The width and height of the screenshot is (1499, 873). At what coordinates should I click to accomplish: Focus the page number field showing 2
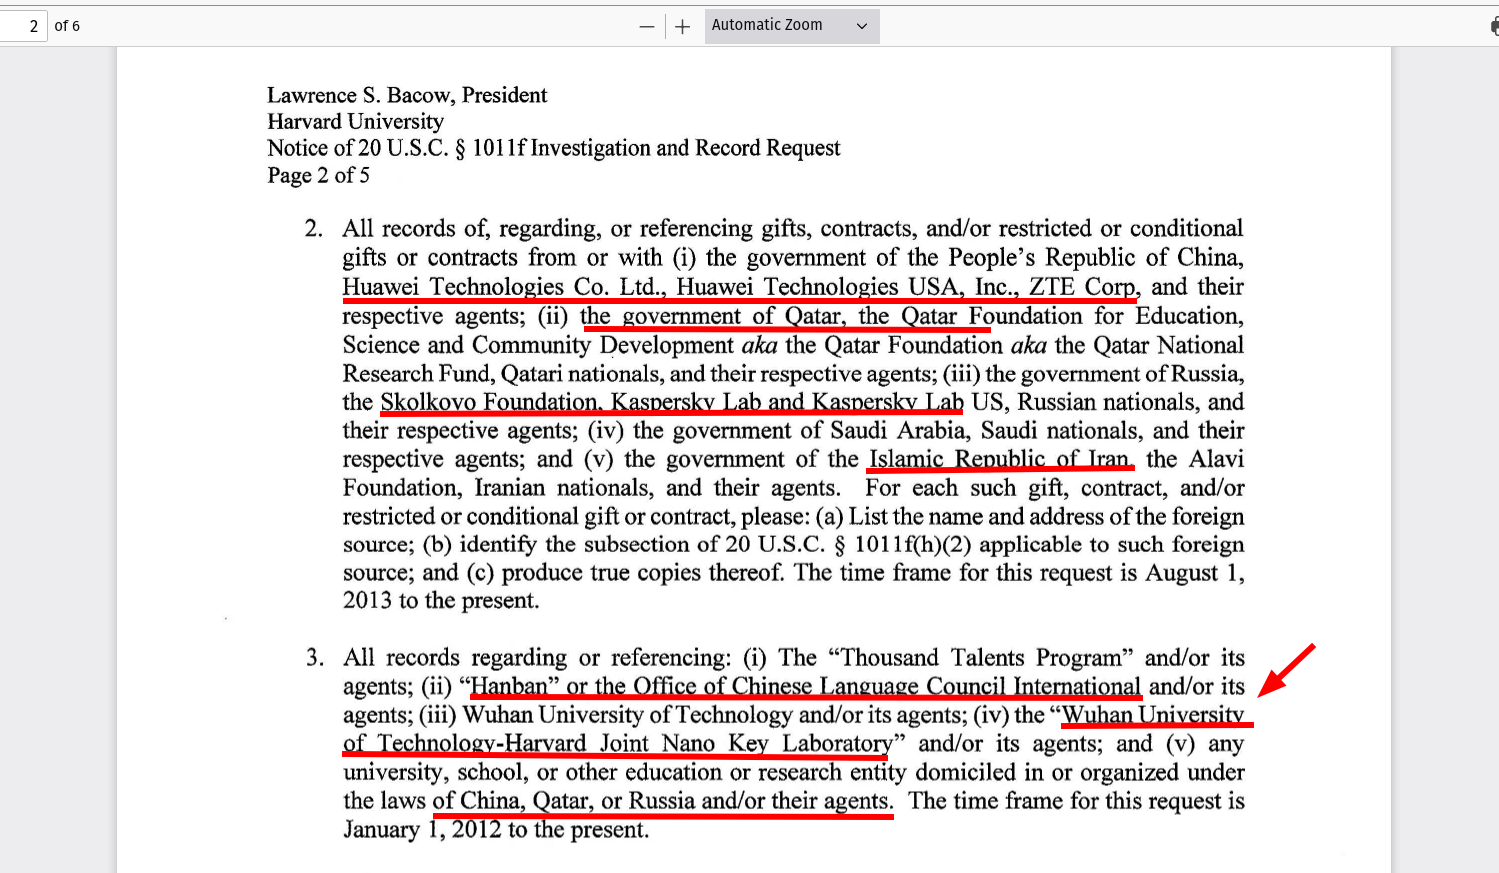click(x=23, y=26)
